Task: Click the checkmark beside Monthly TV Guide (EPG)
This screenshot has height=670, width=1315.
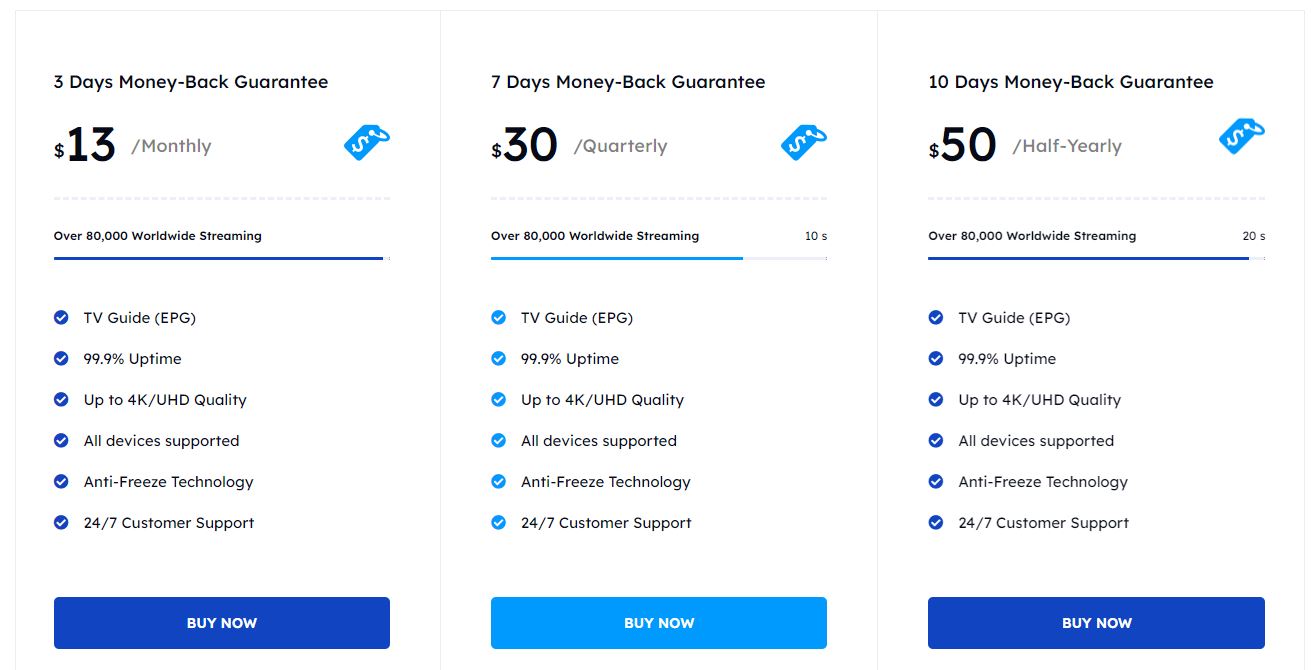Action: [x=60, y=317]
